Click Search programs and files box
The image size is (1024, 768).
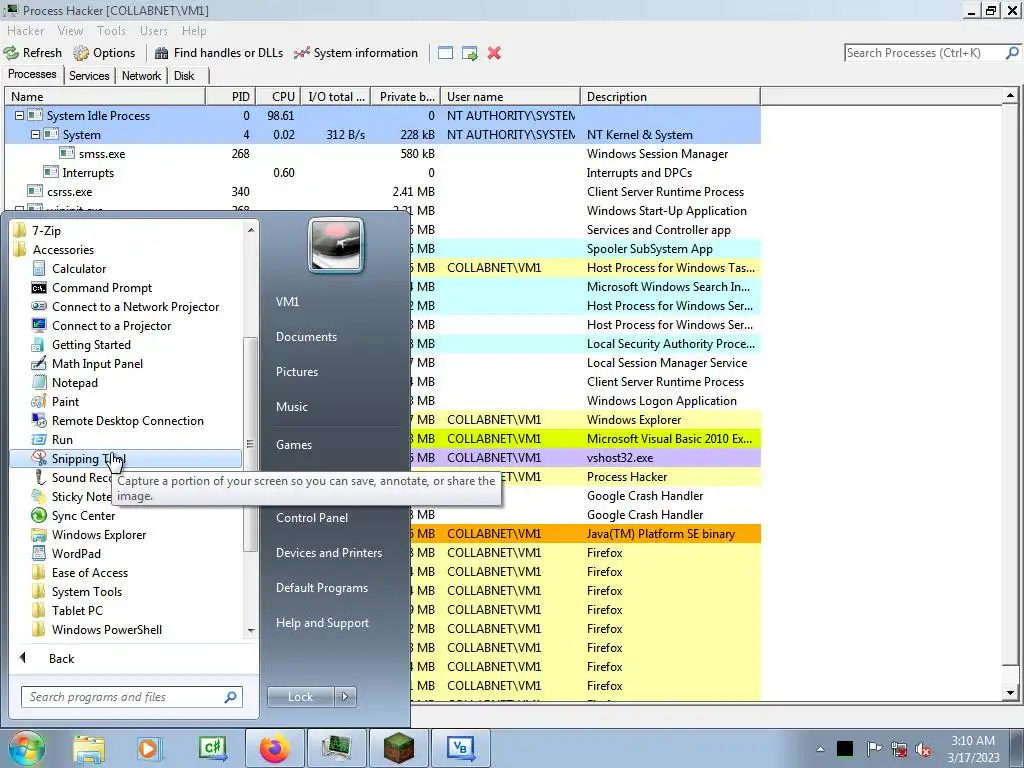point(124,697)
